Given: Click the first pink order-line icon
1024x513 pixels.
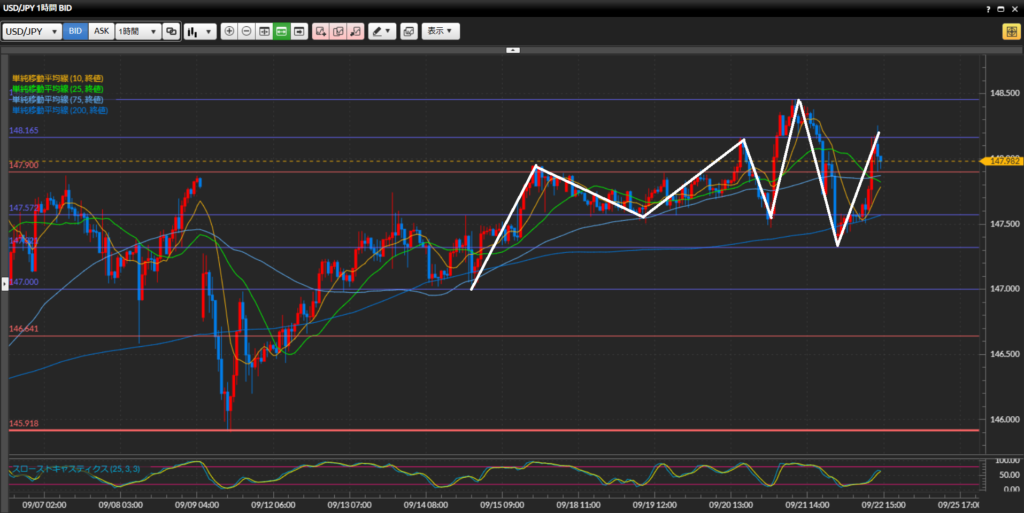Looking at the screenshot, I should (x=320, y=31).
